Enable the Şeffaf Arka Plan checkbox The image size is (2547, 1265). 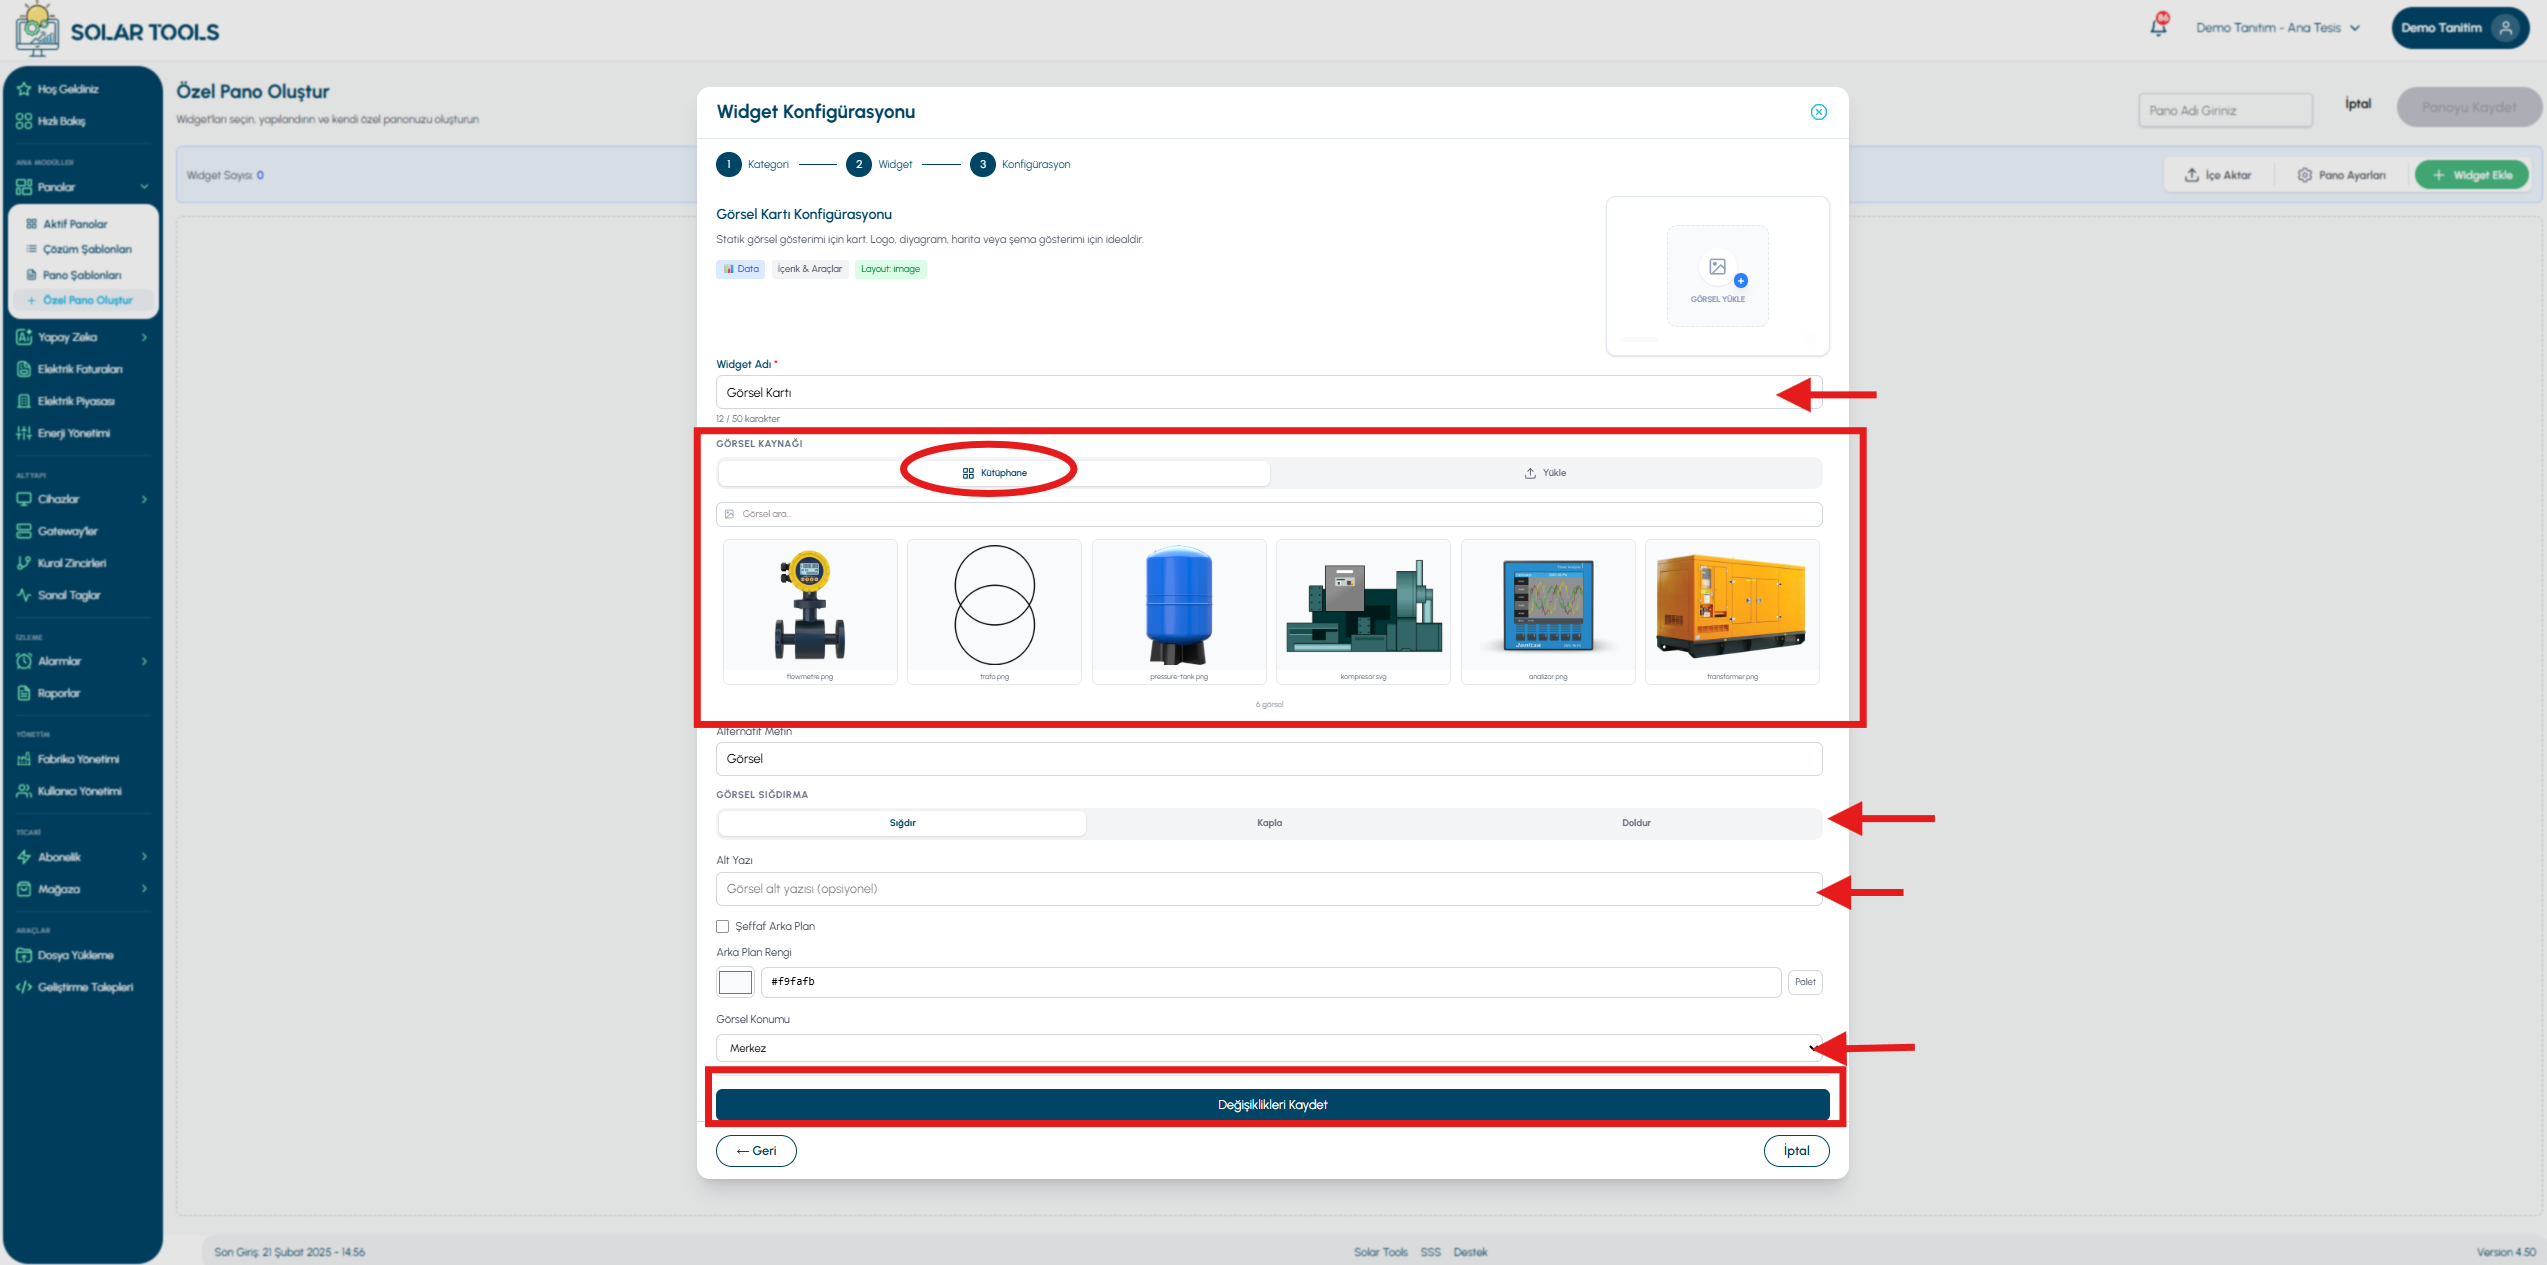click(722, 926)
